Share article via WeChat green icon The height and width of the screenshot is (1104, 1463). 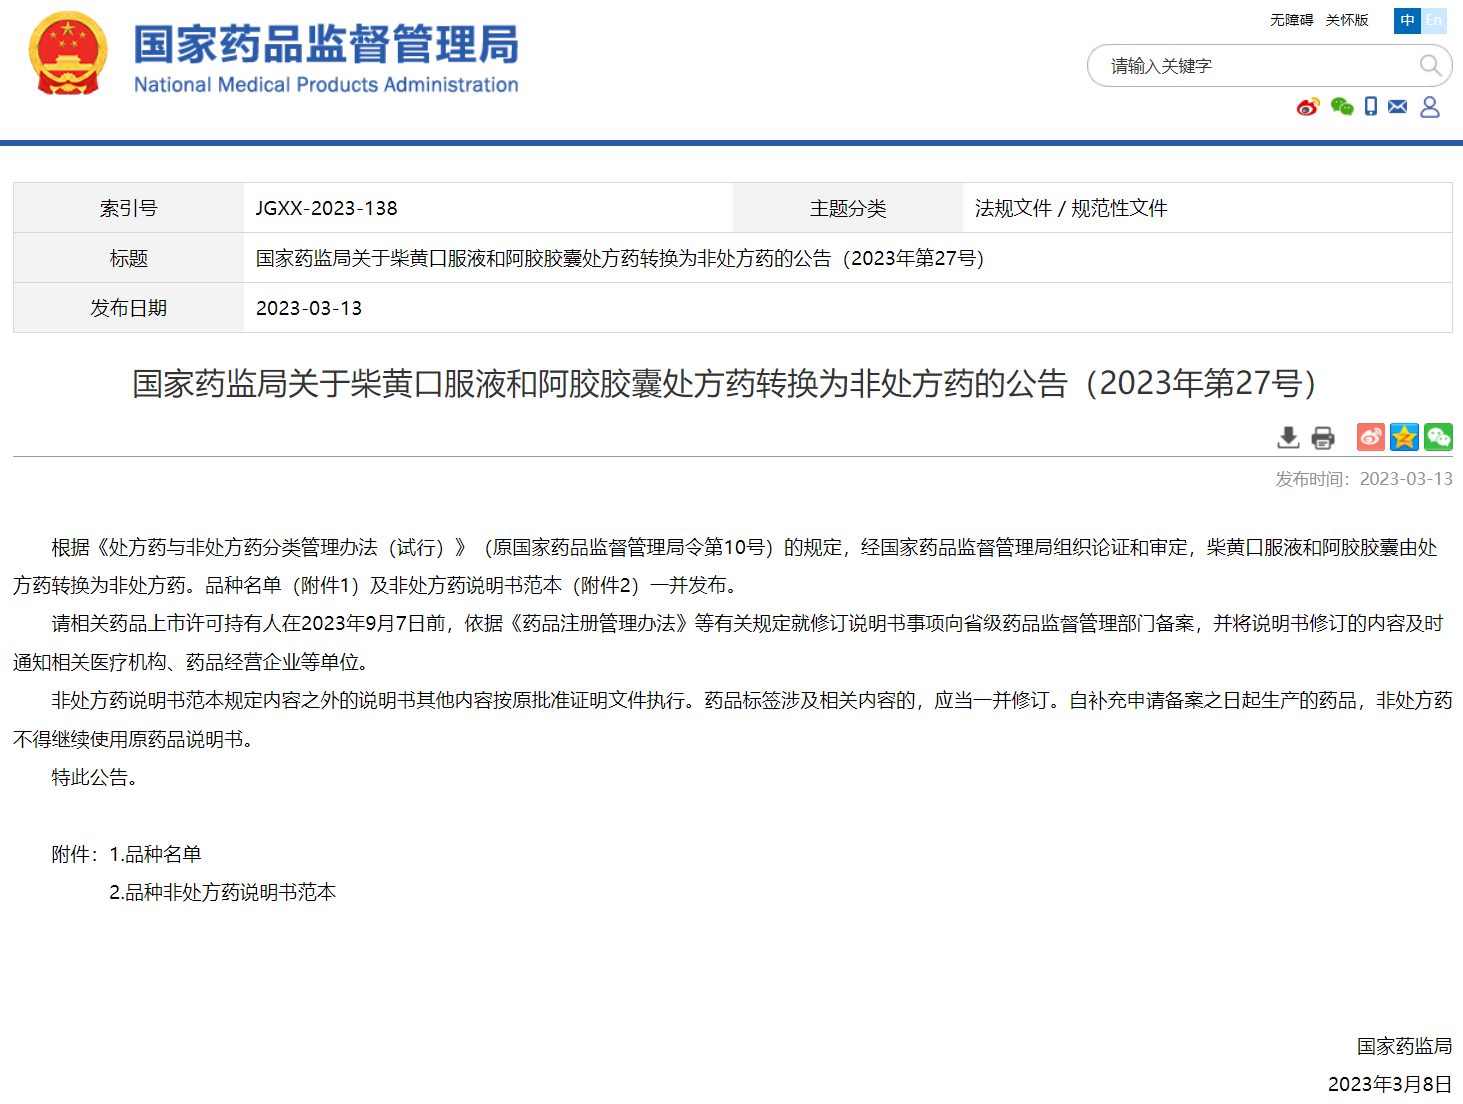coord(1439,437)
